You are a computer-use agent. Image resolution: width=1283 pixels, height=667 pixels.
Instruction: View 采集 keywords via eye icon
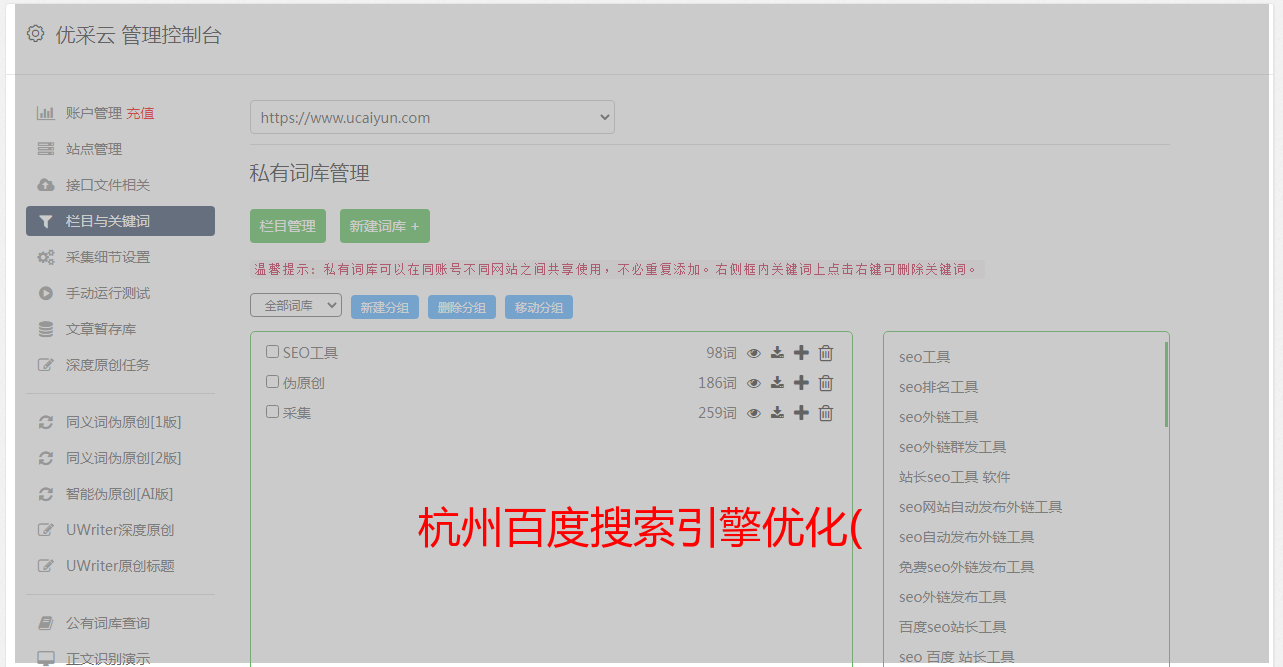coord(754,413)
